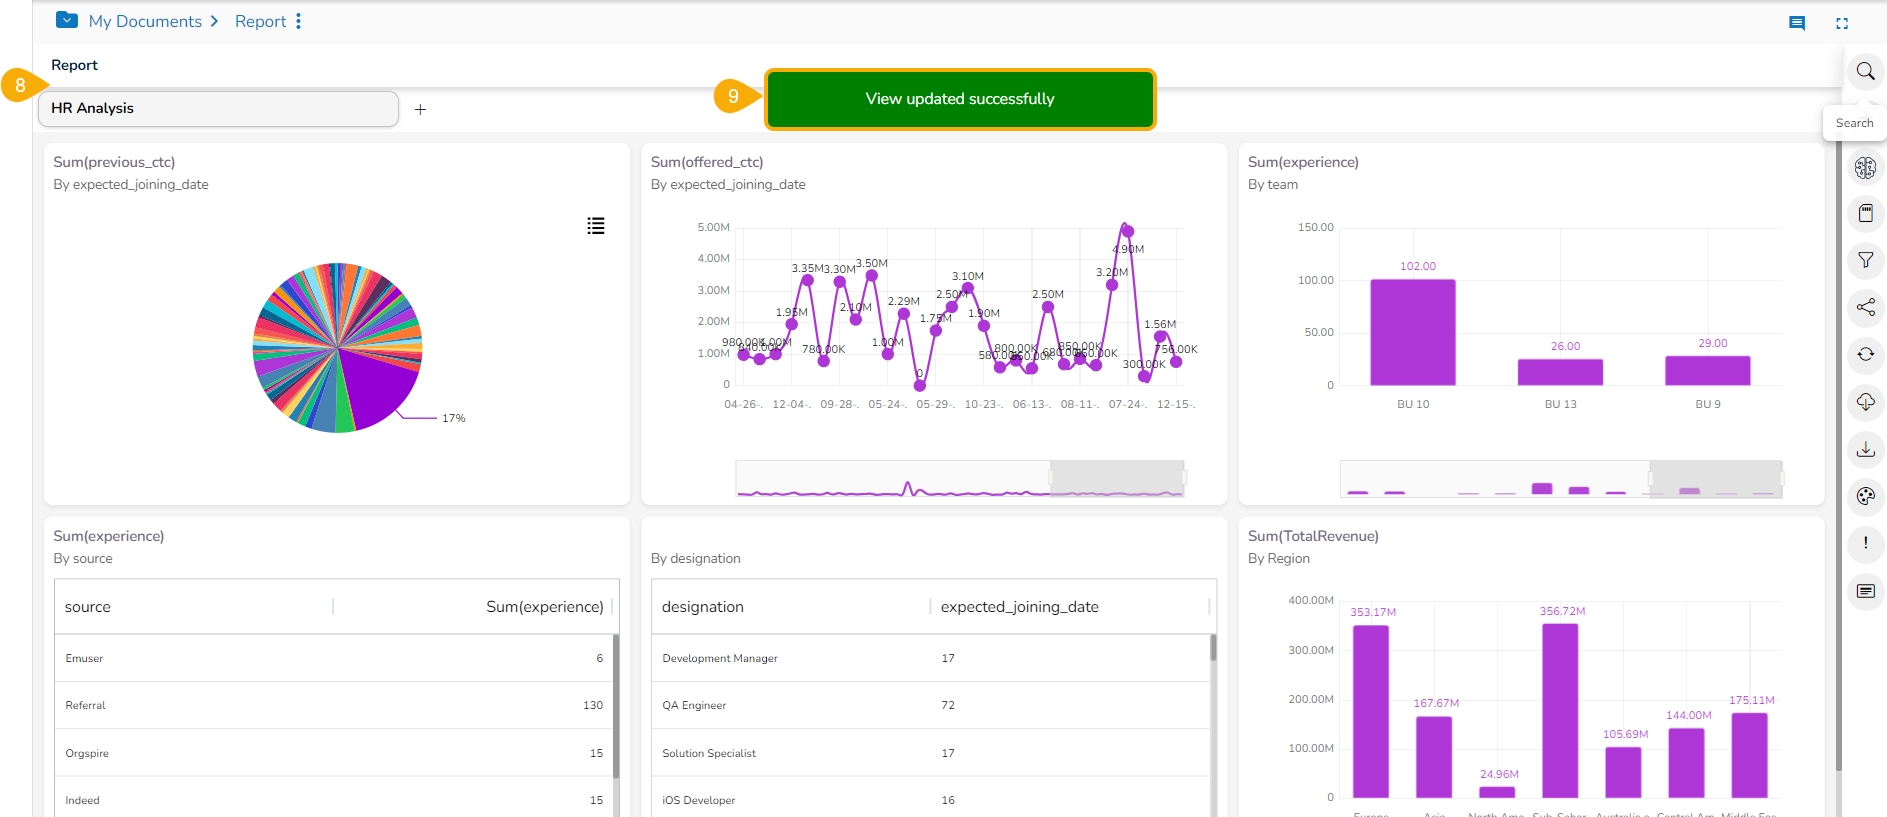Click the Search magnifier icon
The height and width of the screenshot is (817, 1887).
pos(1865,71)
